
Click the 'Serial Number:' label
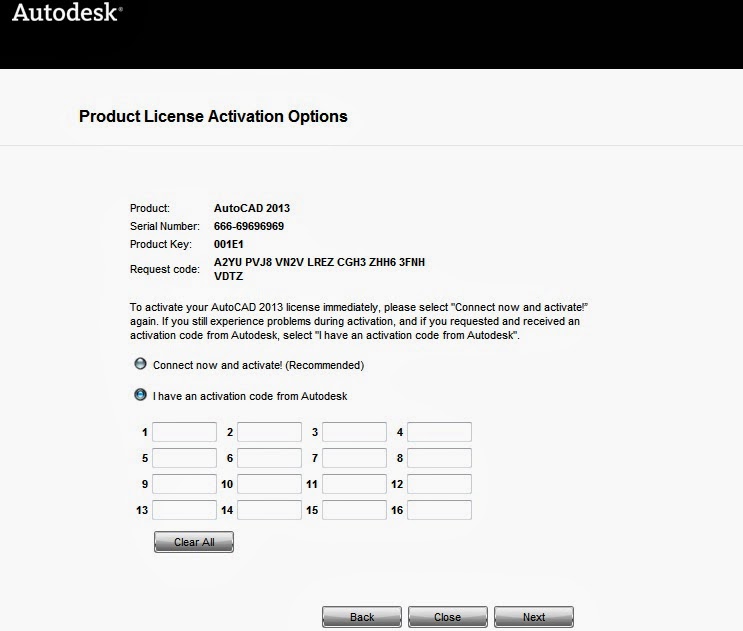click(165, 226)
